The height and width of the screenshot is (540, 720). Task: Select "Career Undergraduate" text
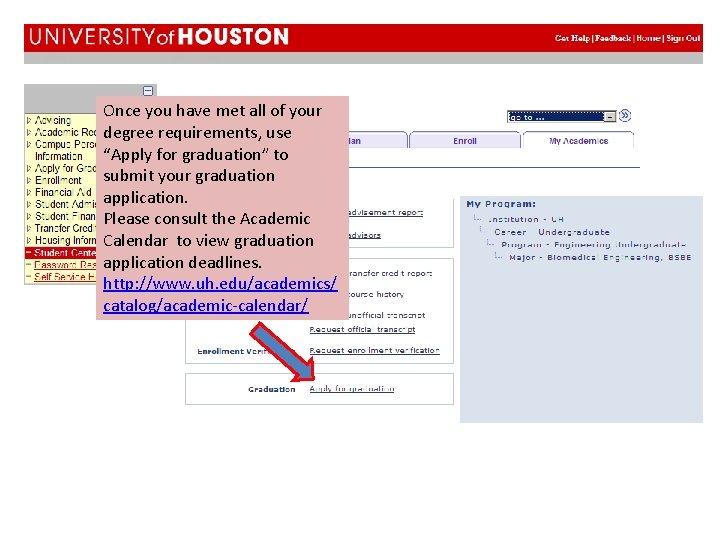tap(552, 232)
